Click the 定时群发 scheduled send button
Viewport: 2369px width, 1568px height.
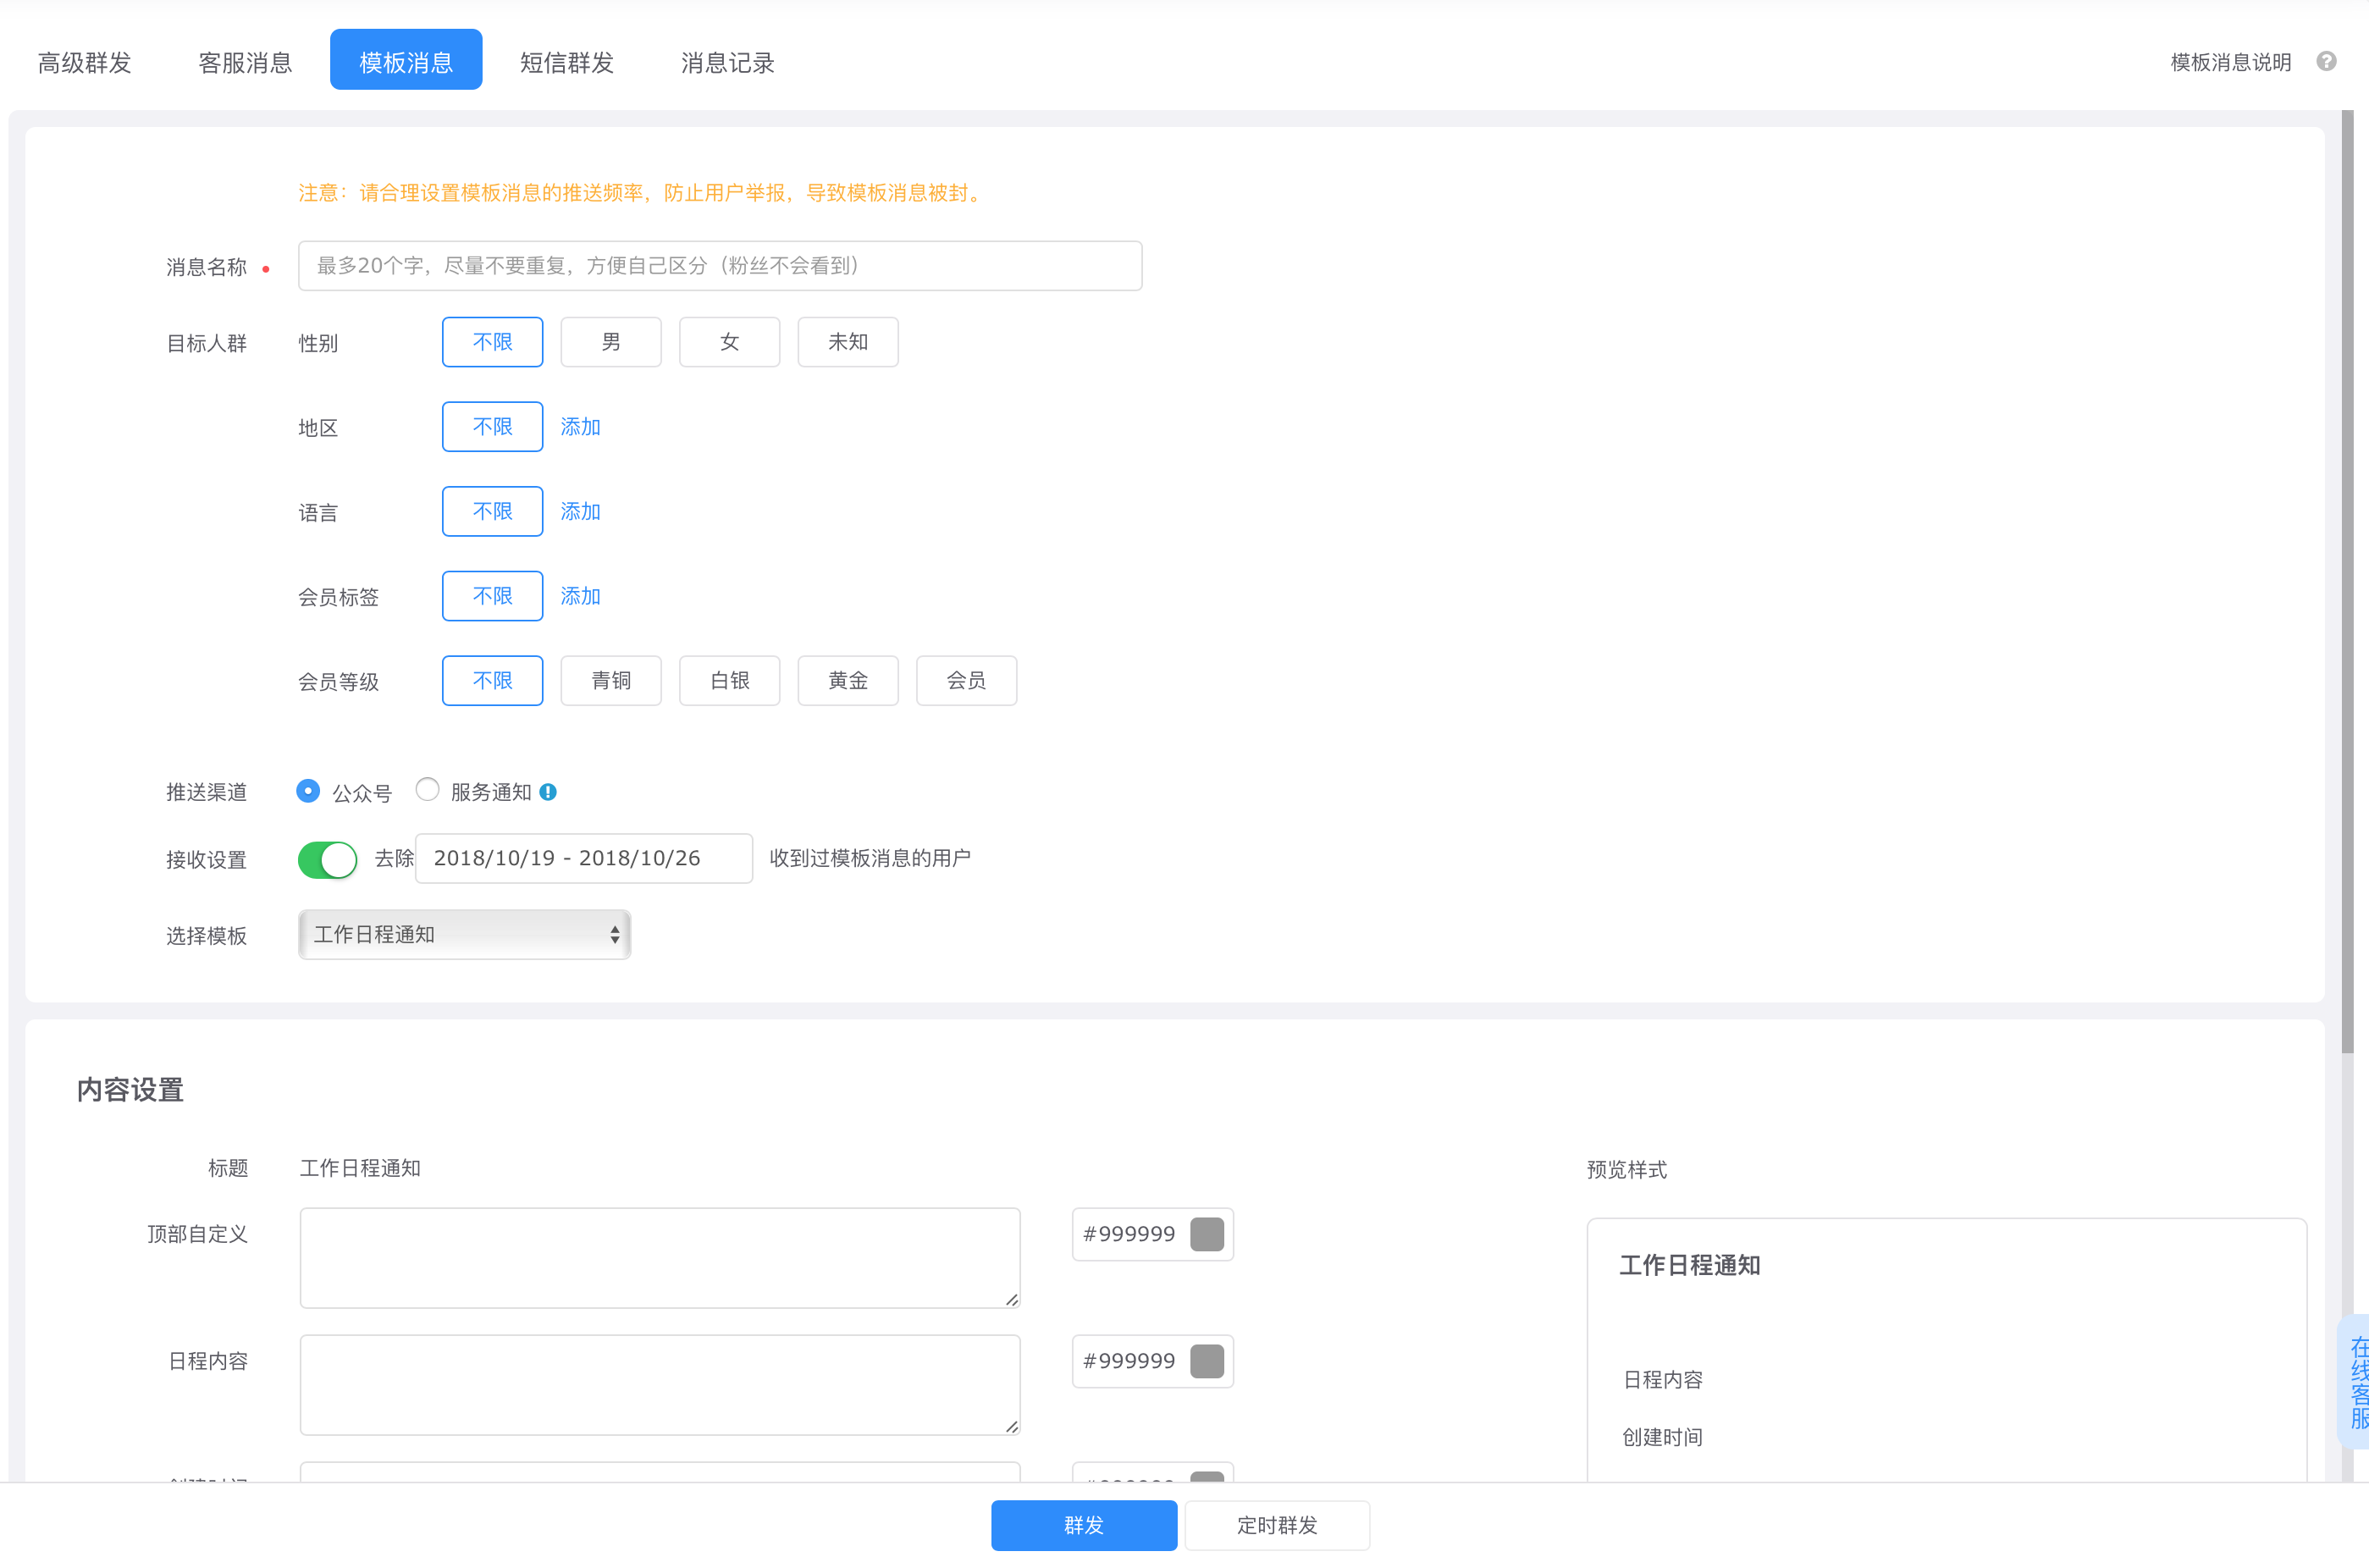pyautogui.click(x=1277, y=1525)
